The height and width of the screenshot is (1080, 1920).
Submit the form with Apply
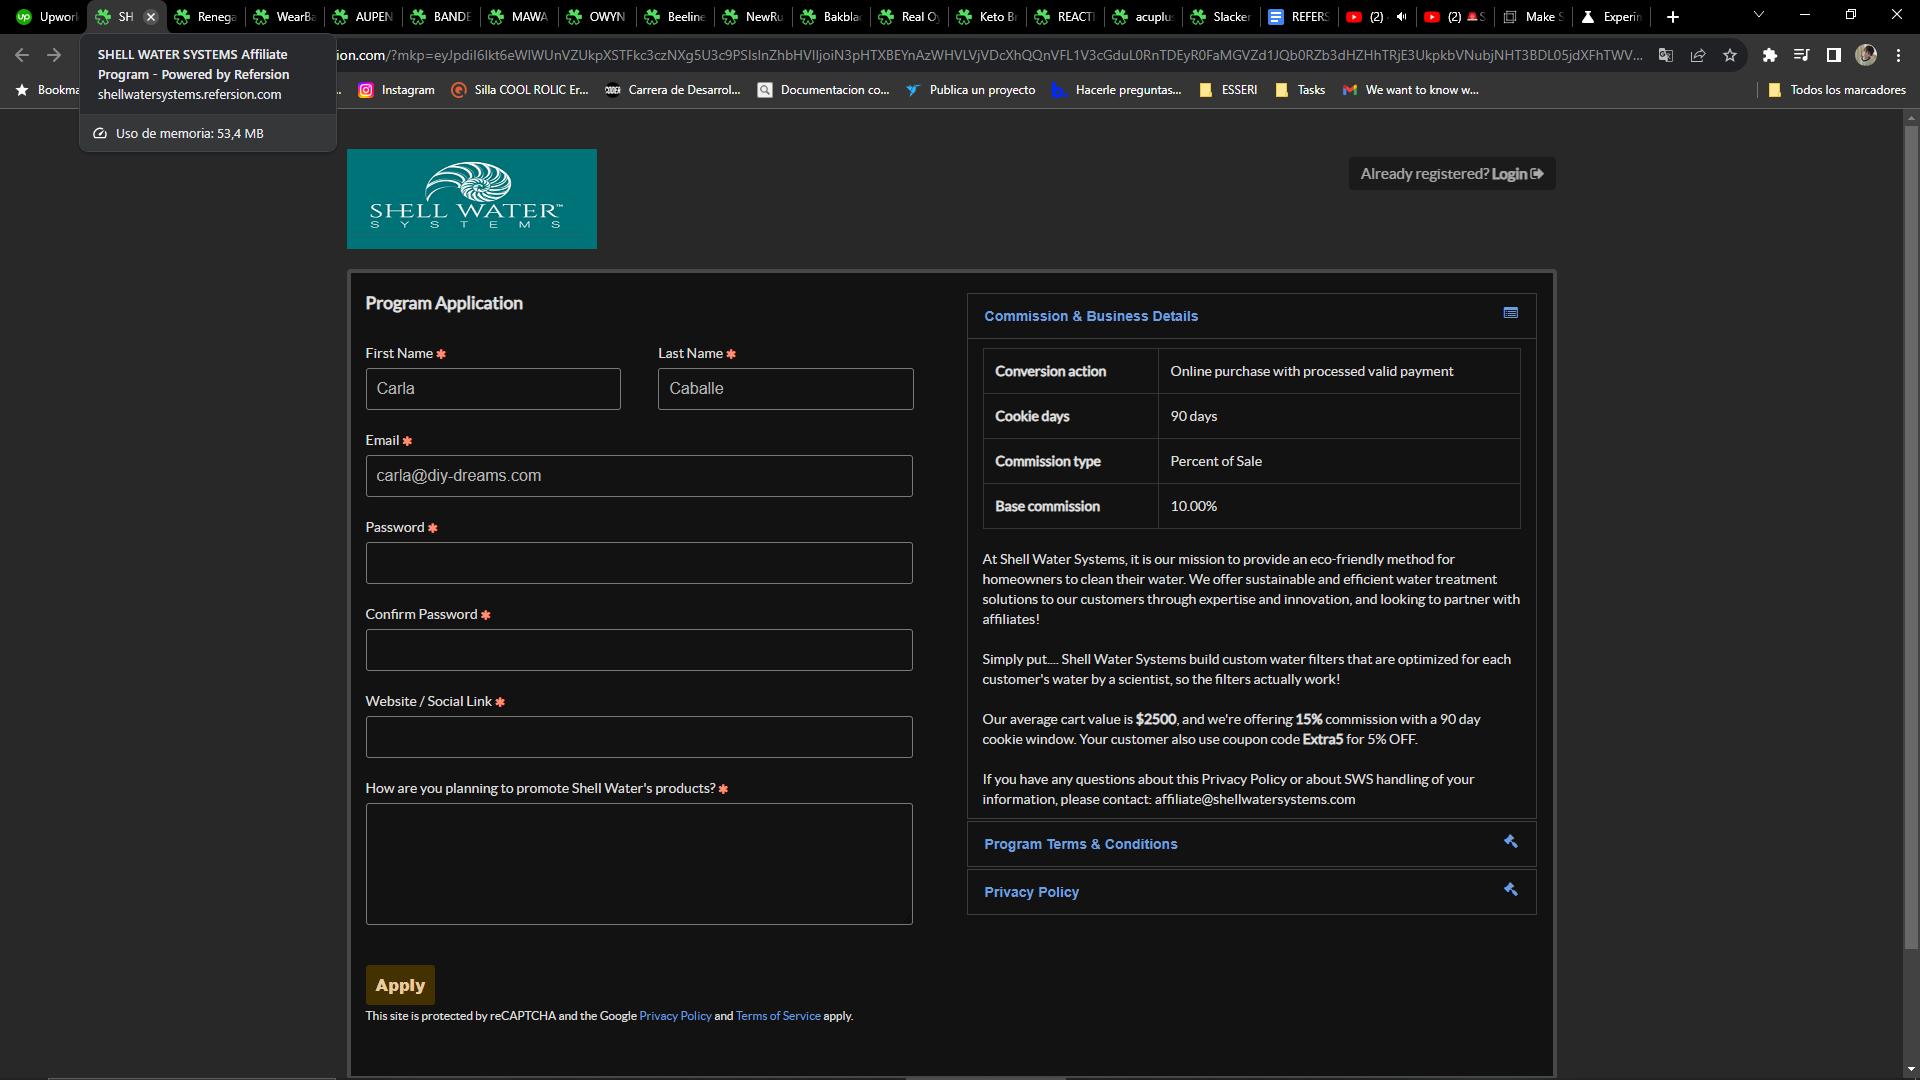pos(400,985)
